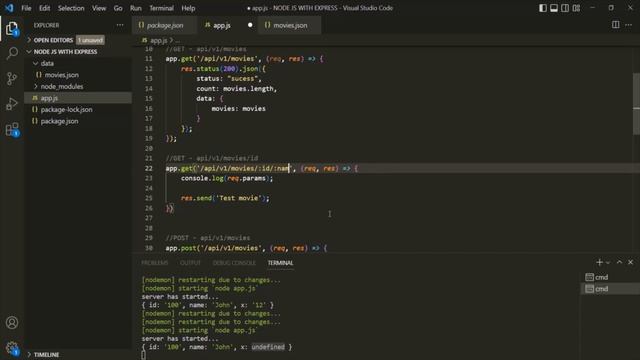This screenshot has width=640, height=360.
Task: Open the Selection menu
Action: coord(71,8)
